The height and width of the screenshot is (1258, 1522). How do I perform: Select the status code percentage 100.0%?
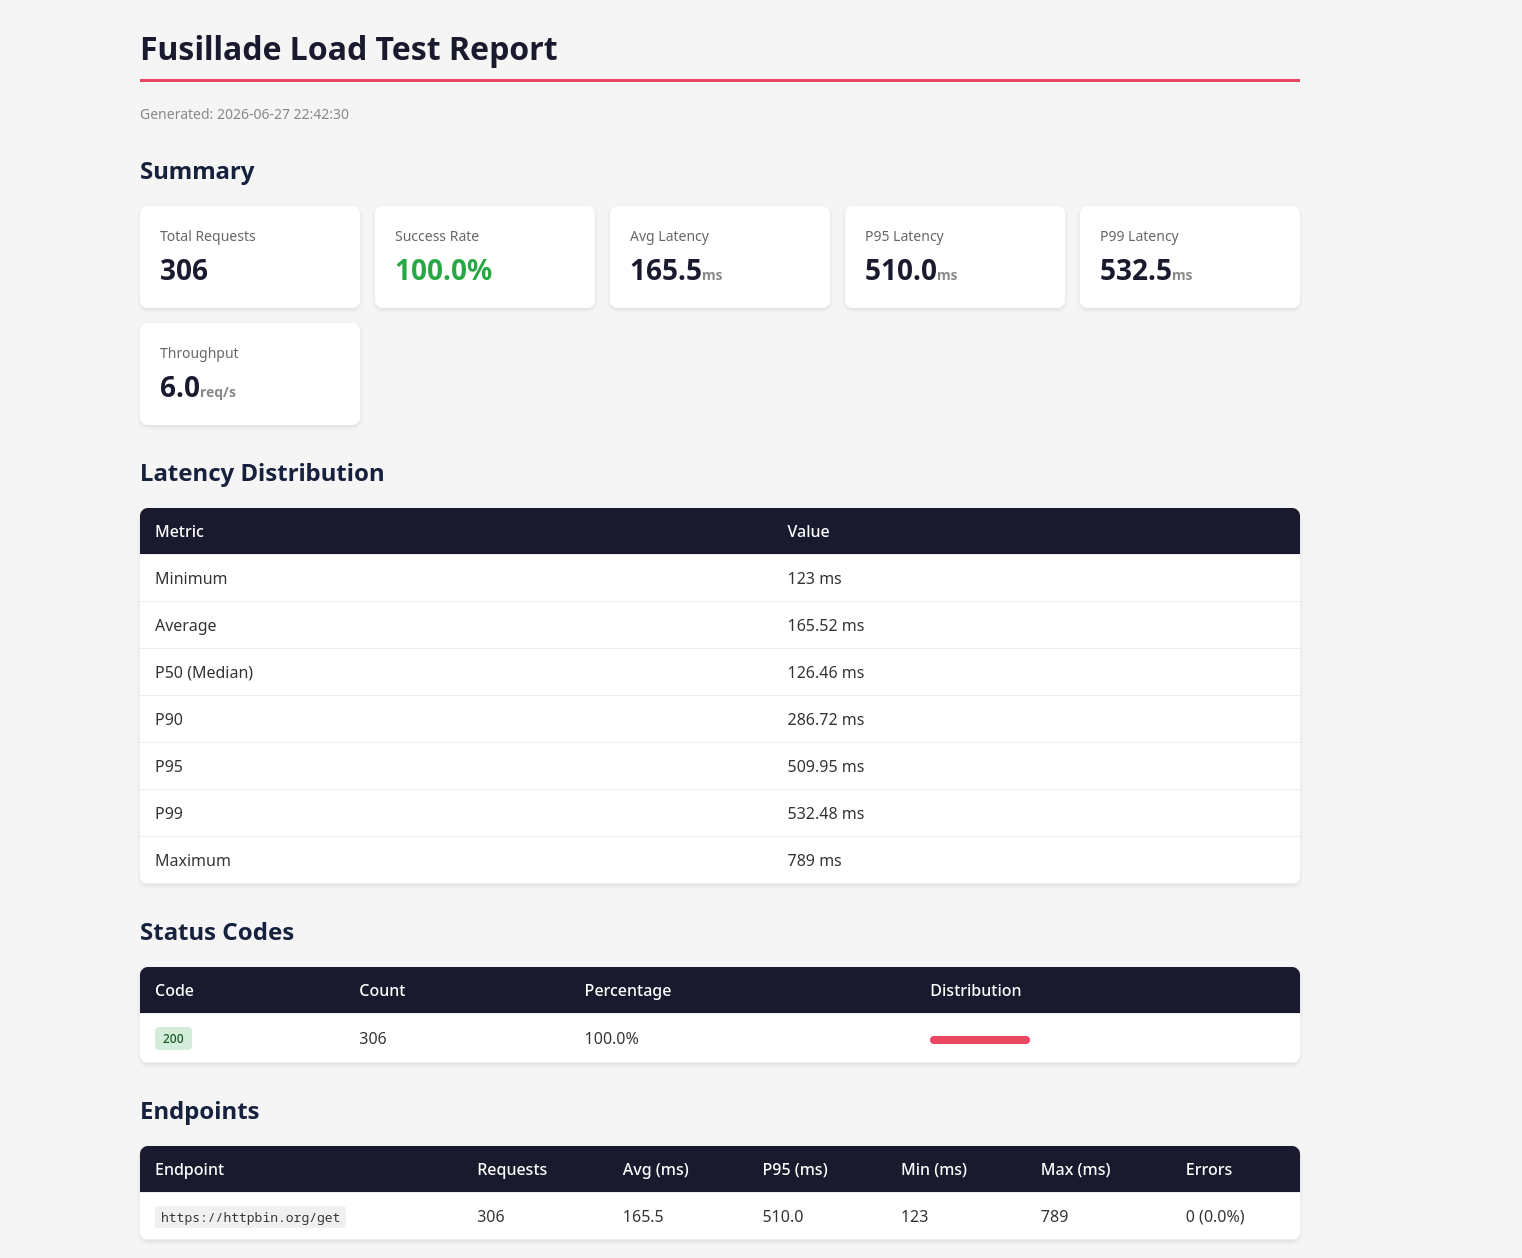611,1038
